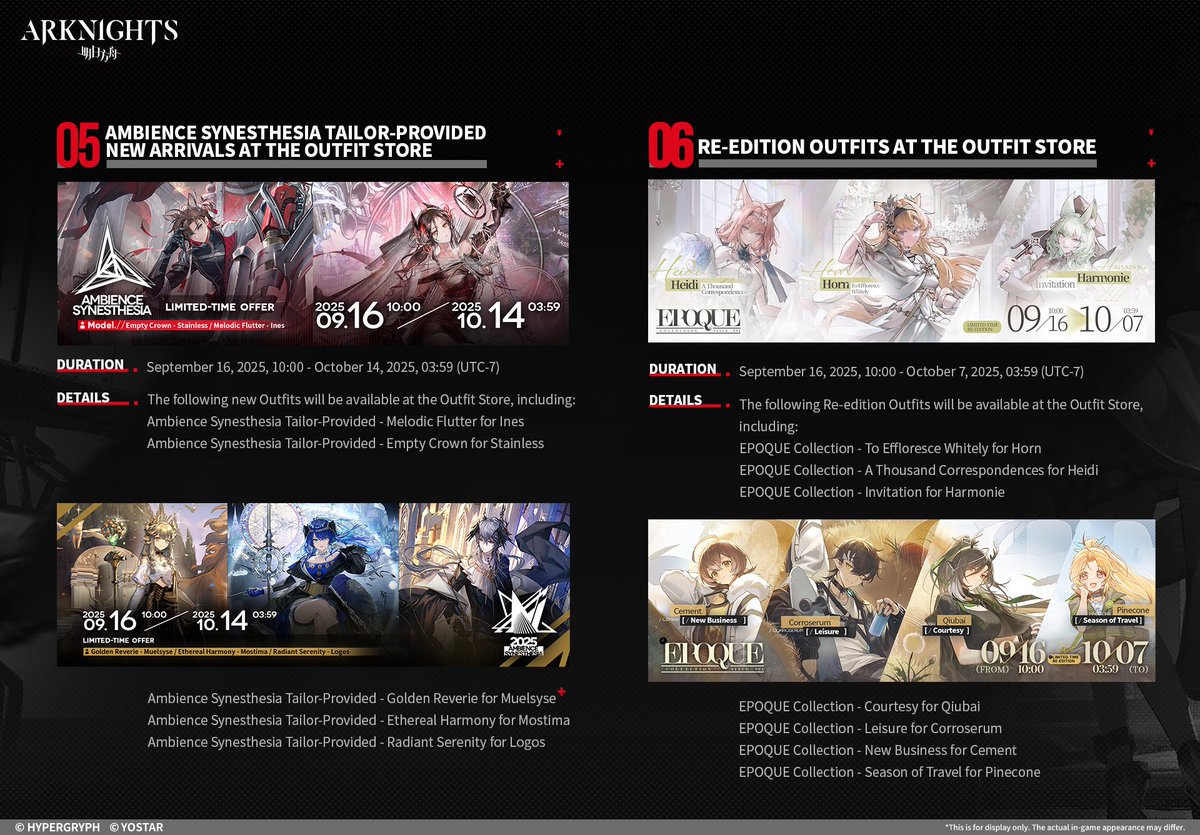Click the '[/ Season of Travel ]' tag under Pinecone
The image size is (1200, 835).
click(1108, 620)
